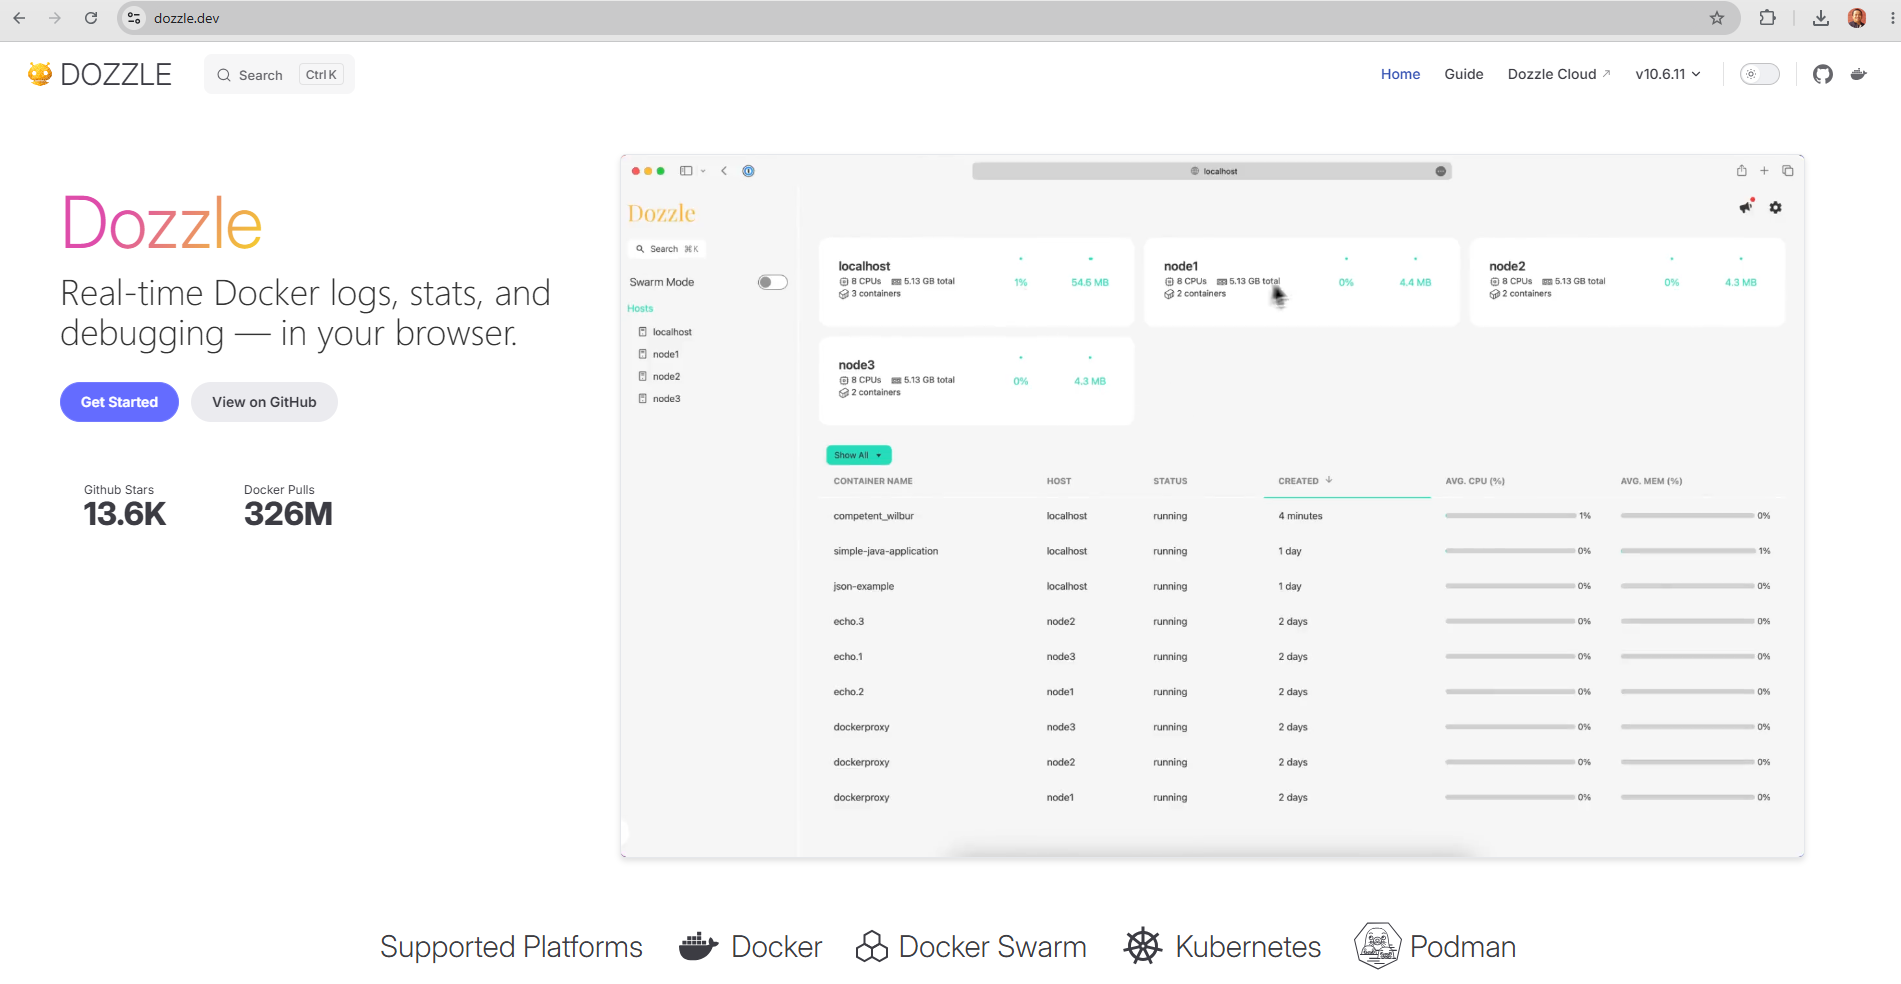Screen dimensions: 1901x984
Task: Click json-example container name
Action: pyautogui.click(x=864, y=586)
